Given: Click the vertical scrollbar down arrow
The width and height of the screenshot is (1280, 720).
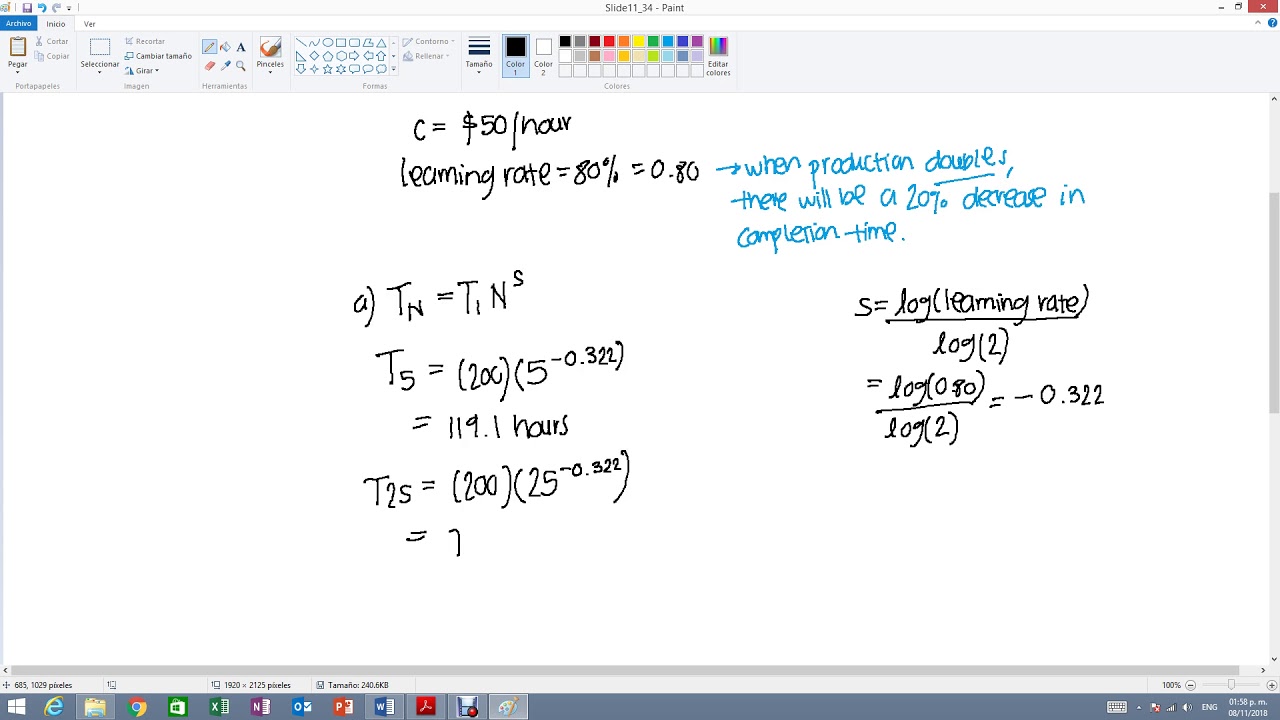Looking at the screenshot, I should [1274, 658].
